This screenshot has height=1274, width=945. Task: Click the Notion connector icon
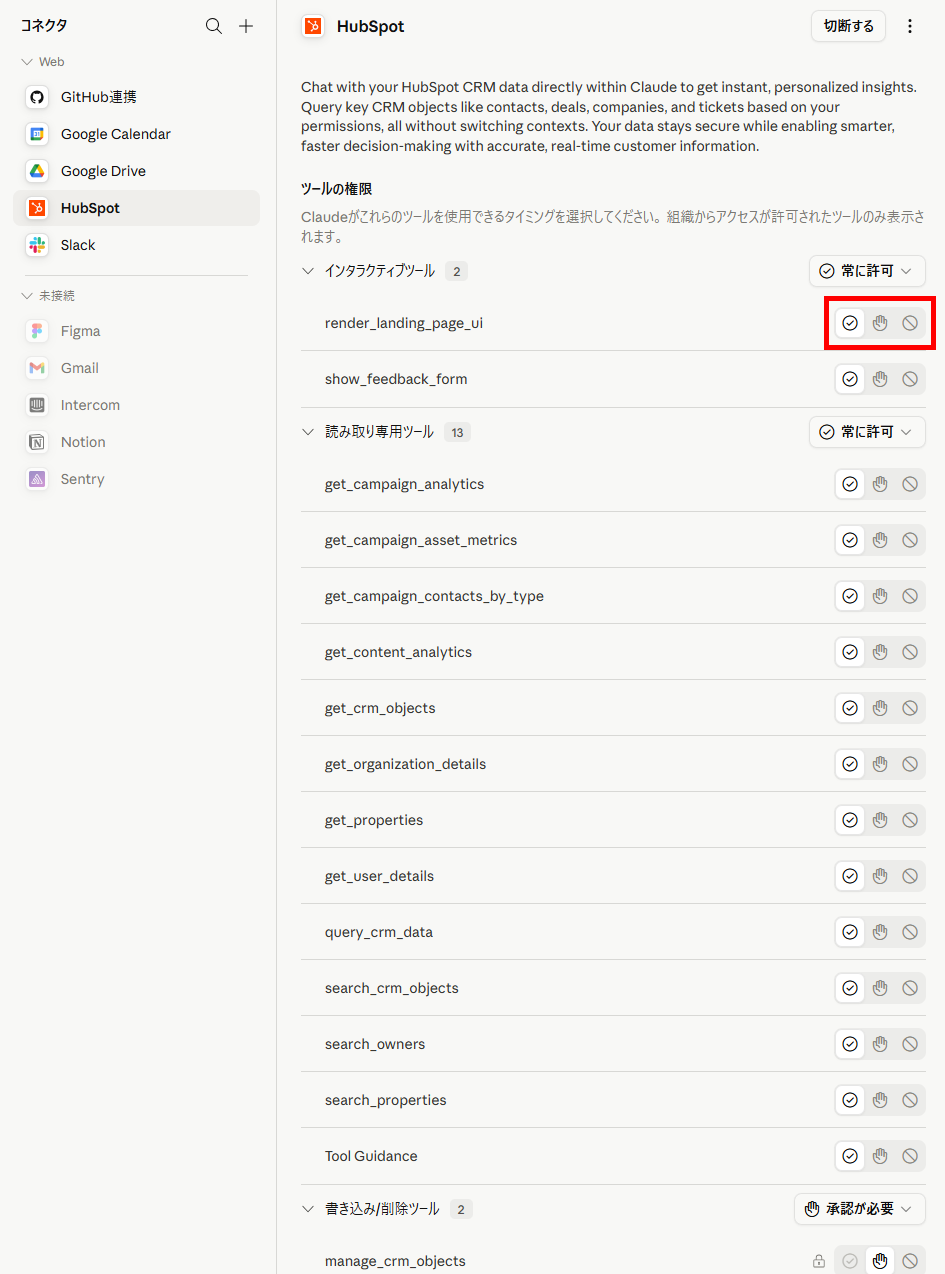pos(37,442)
